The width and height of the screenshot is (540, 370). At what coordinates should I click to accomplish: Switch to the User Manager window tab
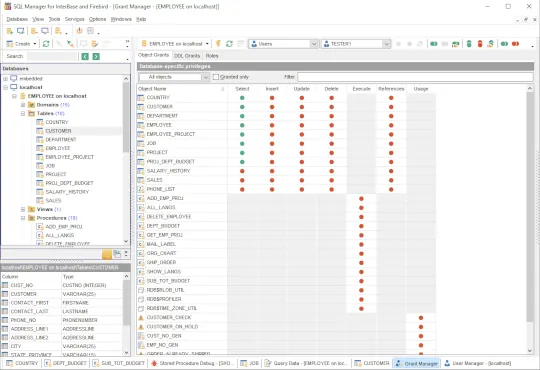(478, 363)
